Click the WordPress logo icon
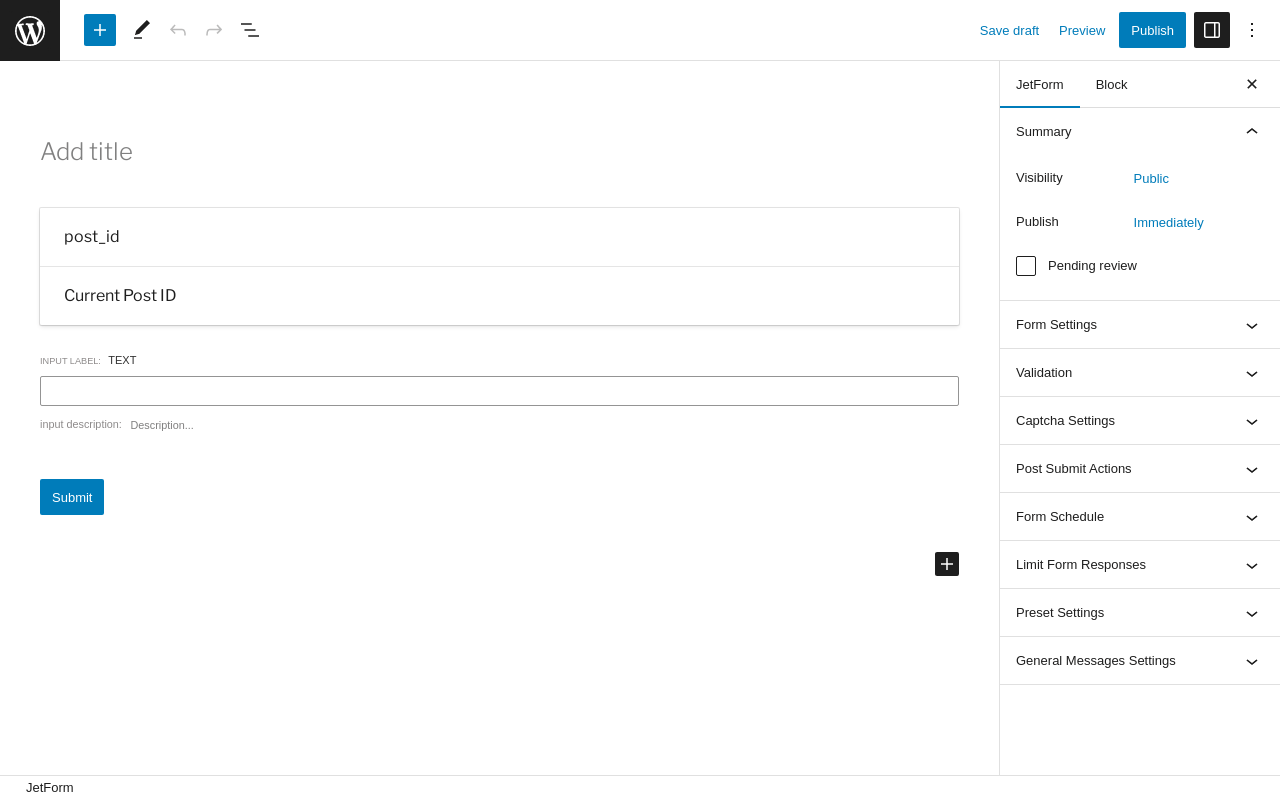Screen dimensions: 1280x800 [x=30, y=30]
